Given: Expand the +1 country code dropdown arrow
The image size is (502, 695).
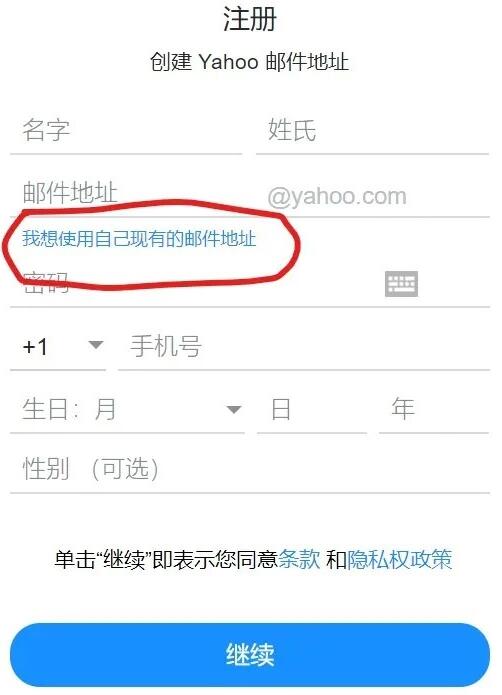Looking at the screenshot, I should point(96,344).
